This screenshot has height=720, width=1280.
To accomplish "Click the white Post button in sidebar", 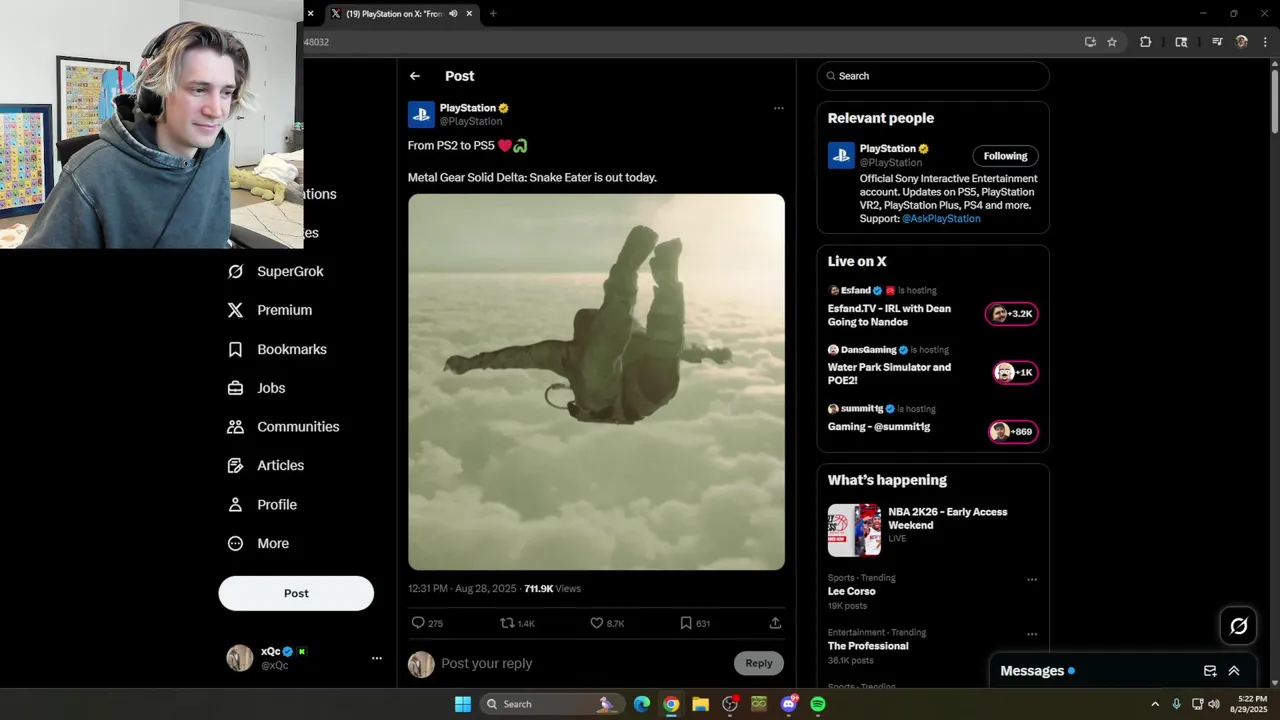I will pyautogui.click(x=296, y=593).
